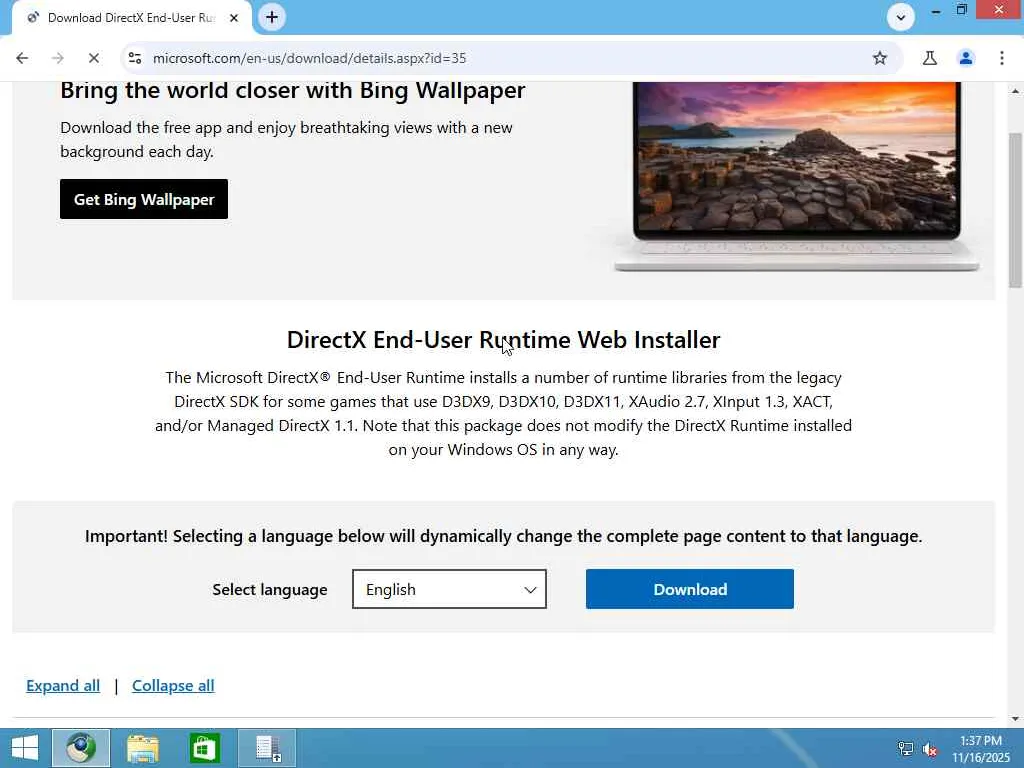Screen dimensions: 1024x768
Task: Open the Chrome three-dot menu
Action: pos(1002,58)
